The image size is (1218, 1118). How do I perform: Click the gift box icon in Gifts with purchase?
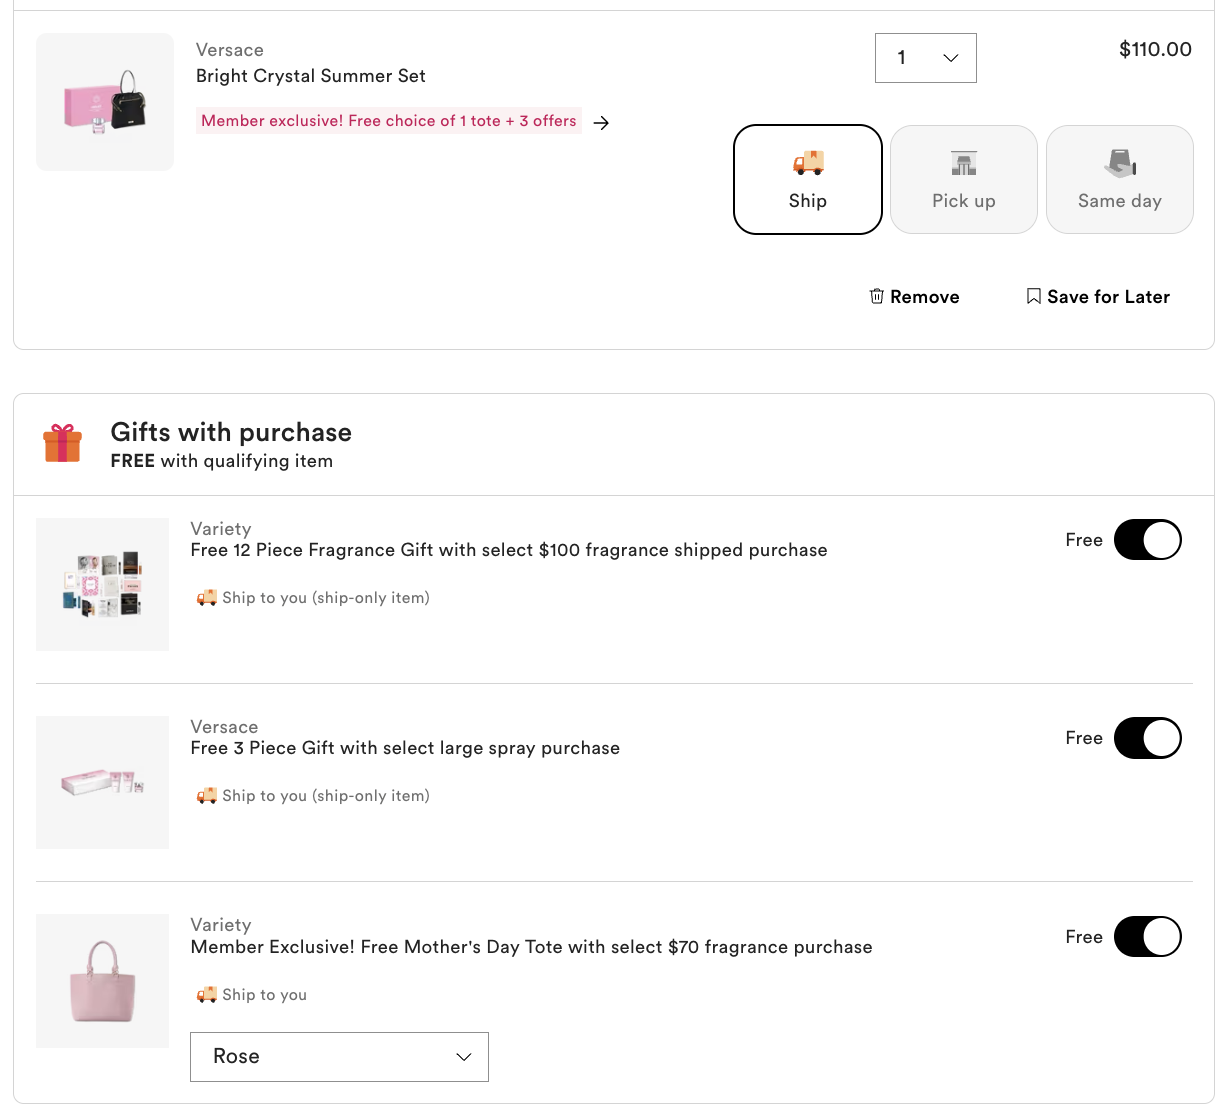point(62,443)
